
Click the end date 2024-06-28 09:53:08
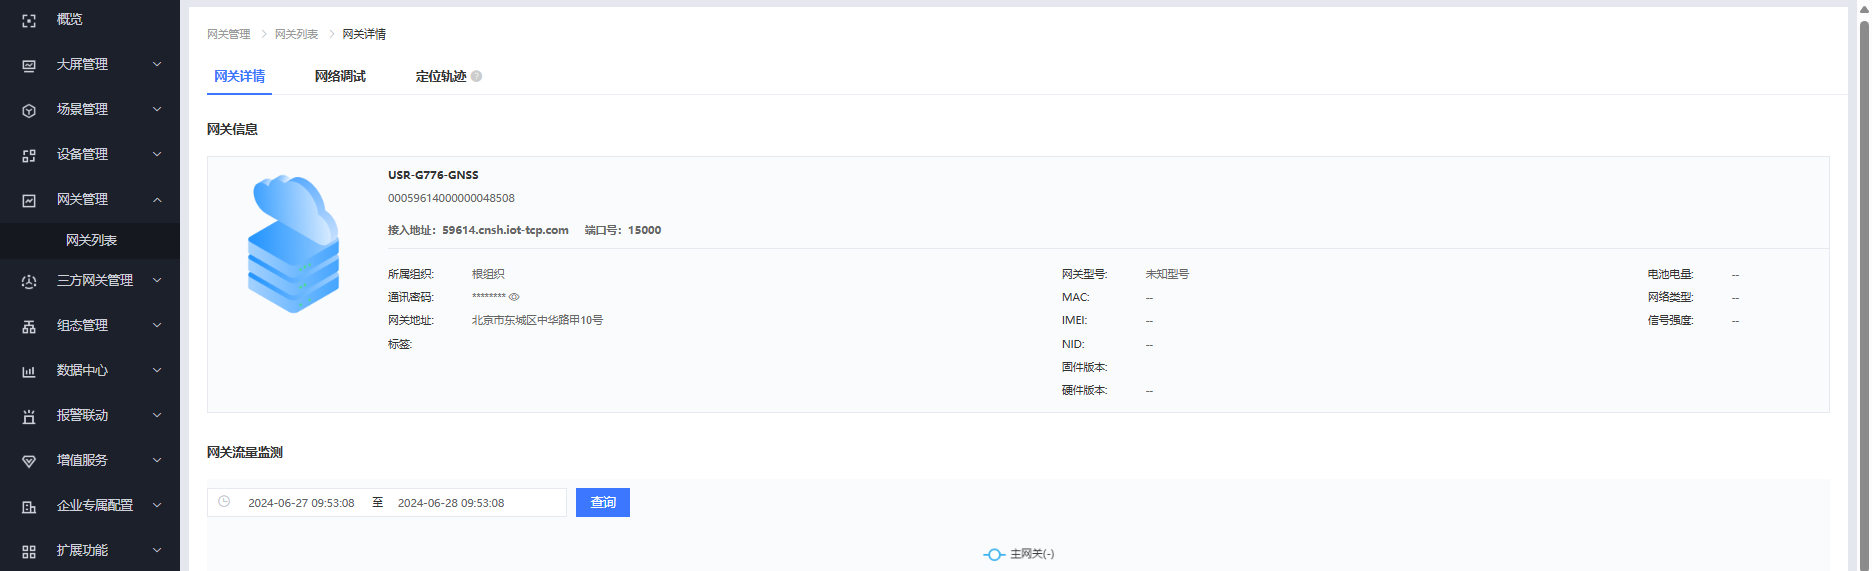[451, 503]
